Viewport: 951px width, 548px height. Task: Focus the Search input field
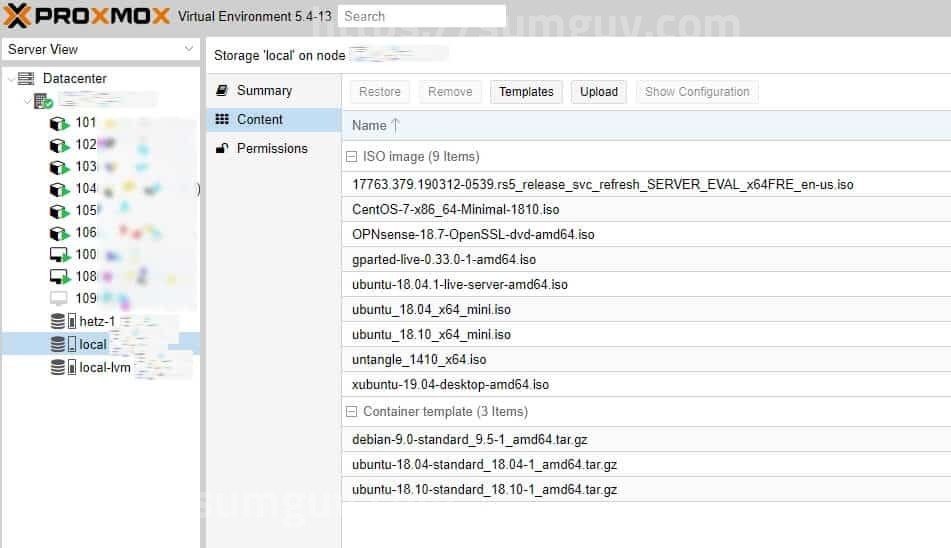tap(422, 16)
